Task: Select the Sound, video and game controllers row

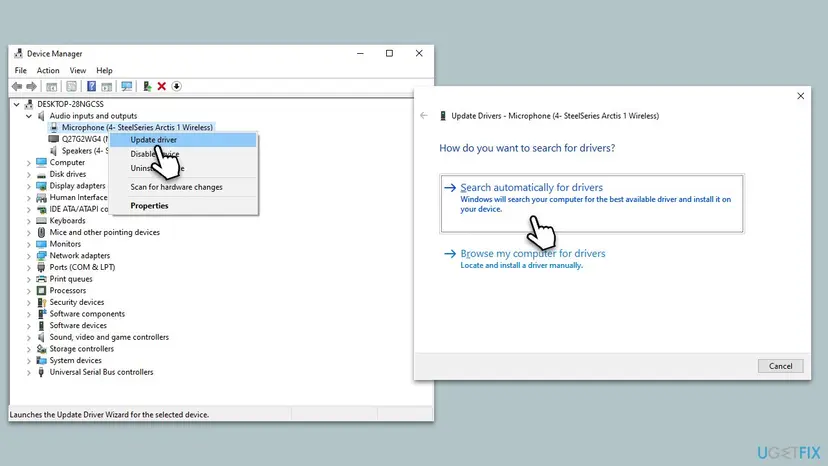Action: tap(109, 337)
